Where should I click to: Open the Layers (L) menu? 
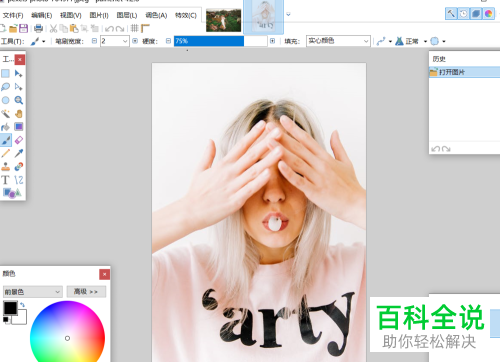127,15
